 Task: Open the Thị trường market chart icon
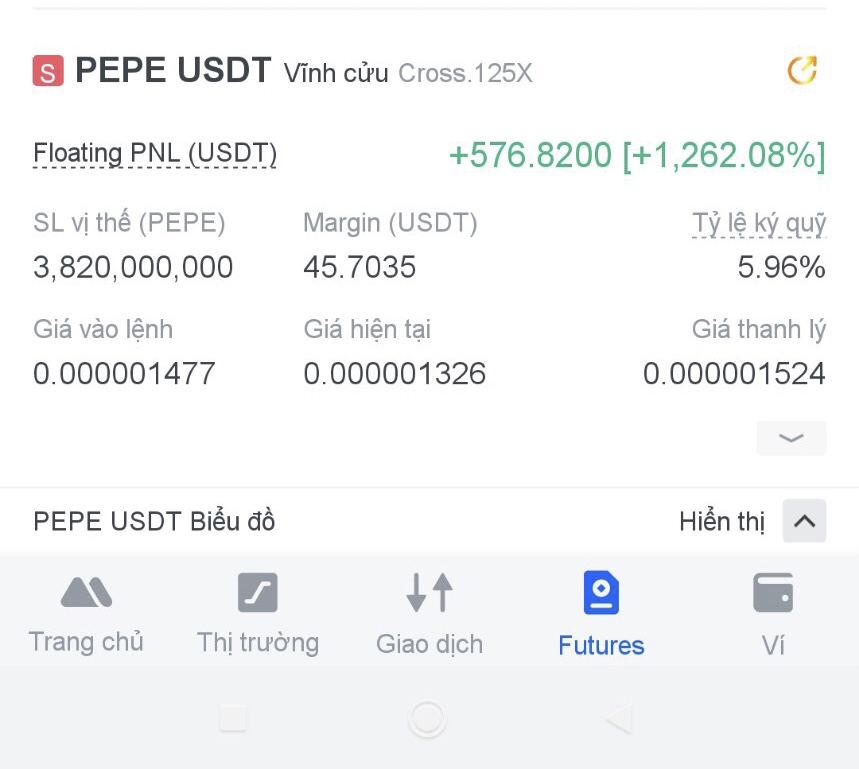(x=257, y=593)
